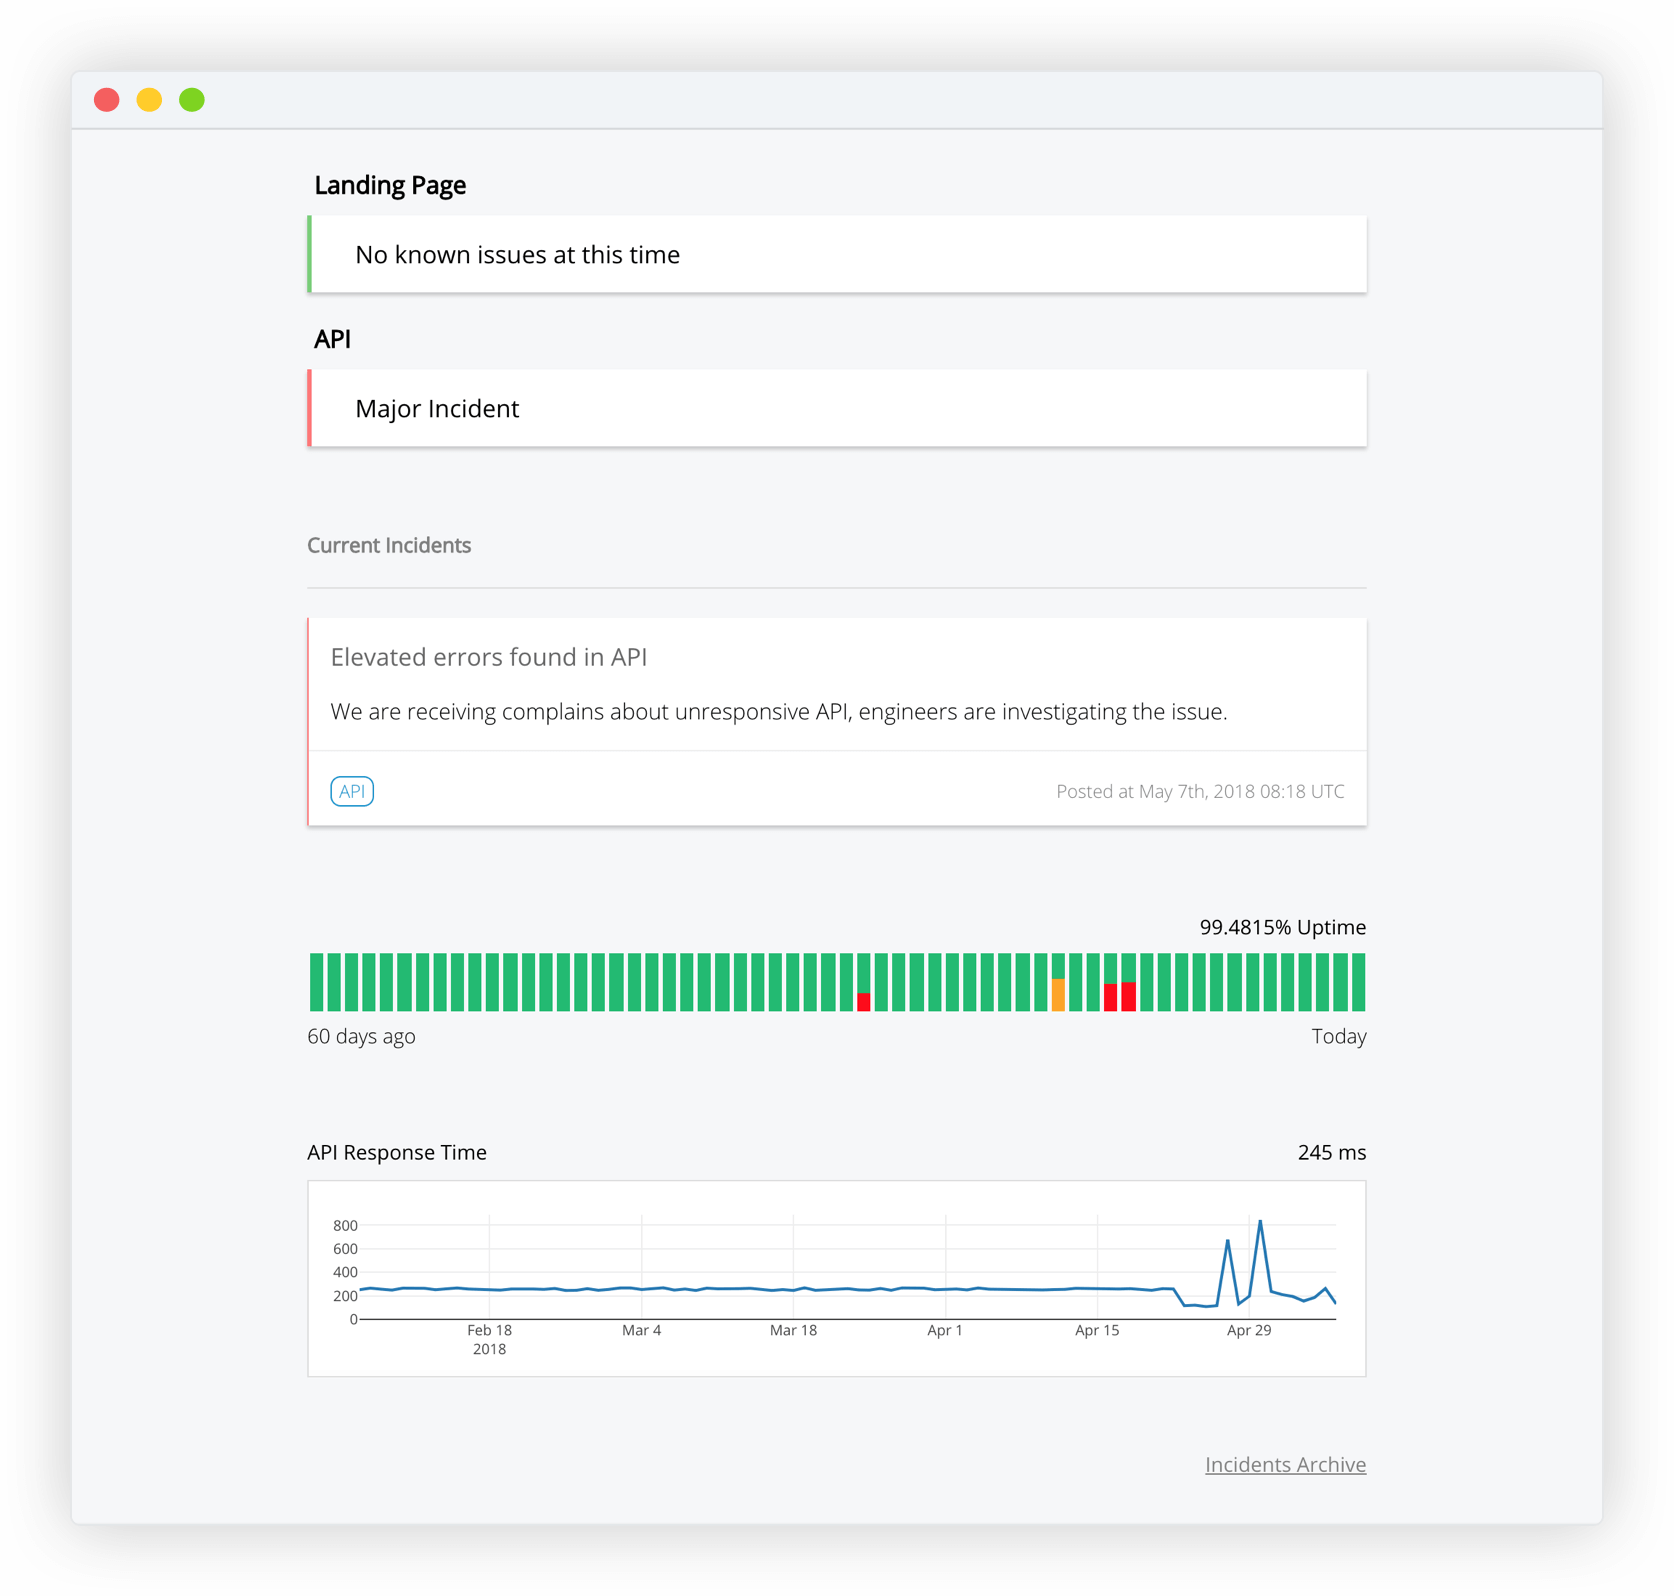
Task: Select the Landing Page heading
Action: point(390,185)
